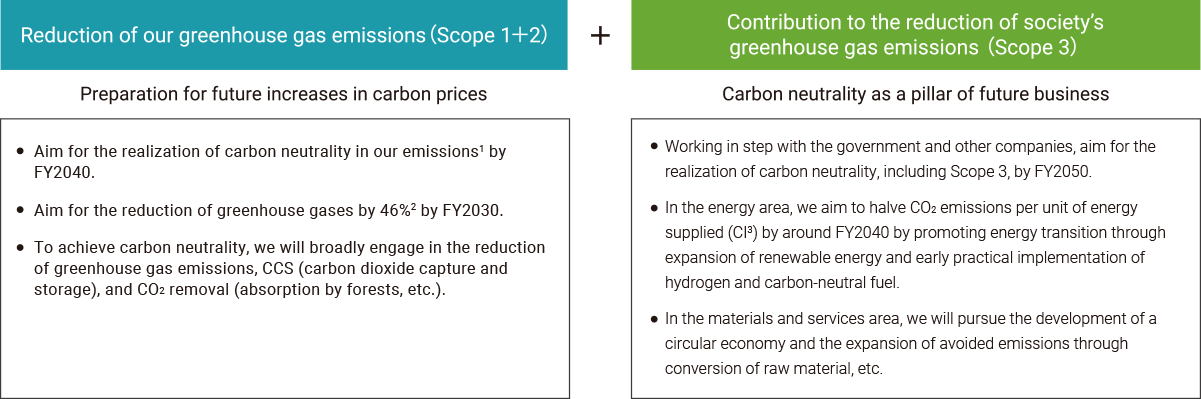Click the bullet before 'Working in step with'
Viewport: 1201px width, 399px height.
coord(654,146)
